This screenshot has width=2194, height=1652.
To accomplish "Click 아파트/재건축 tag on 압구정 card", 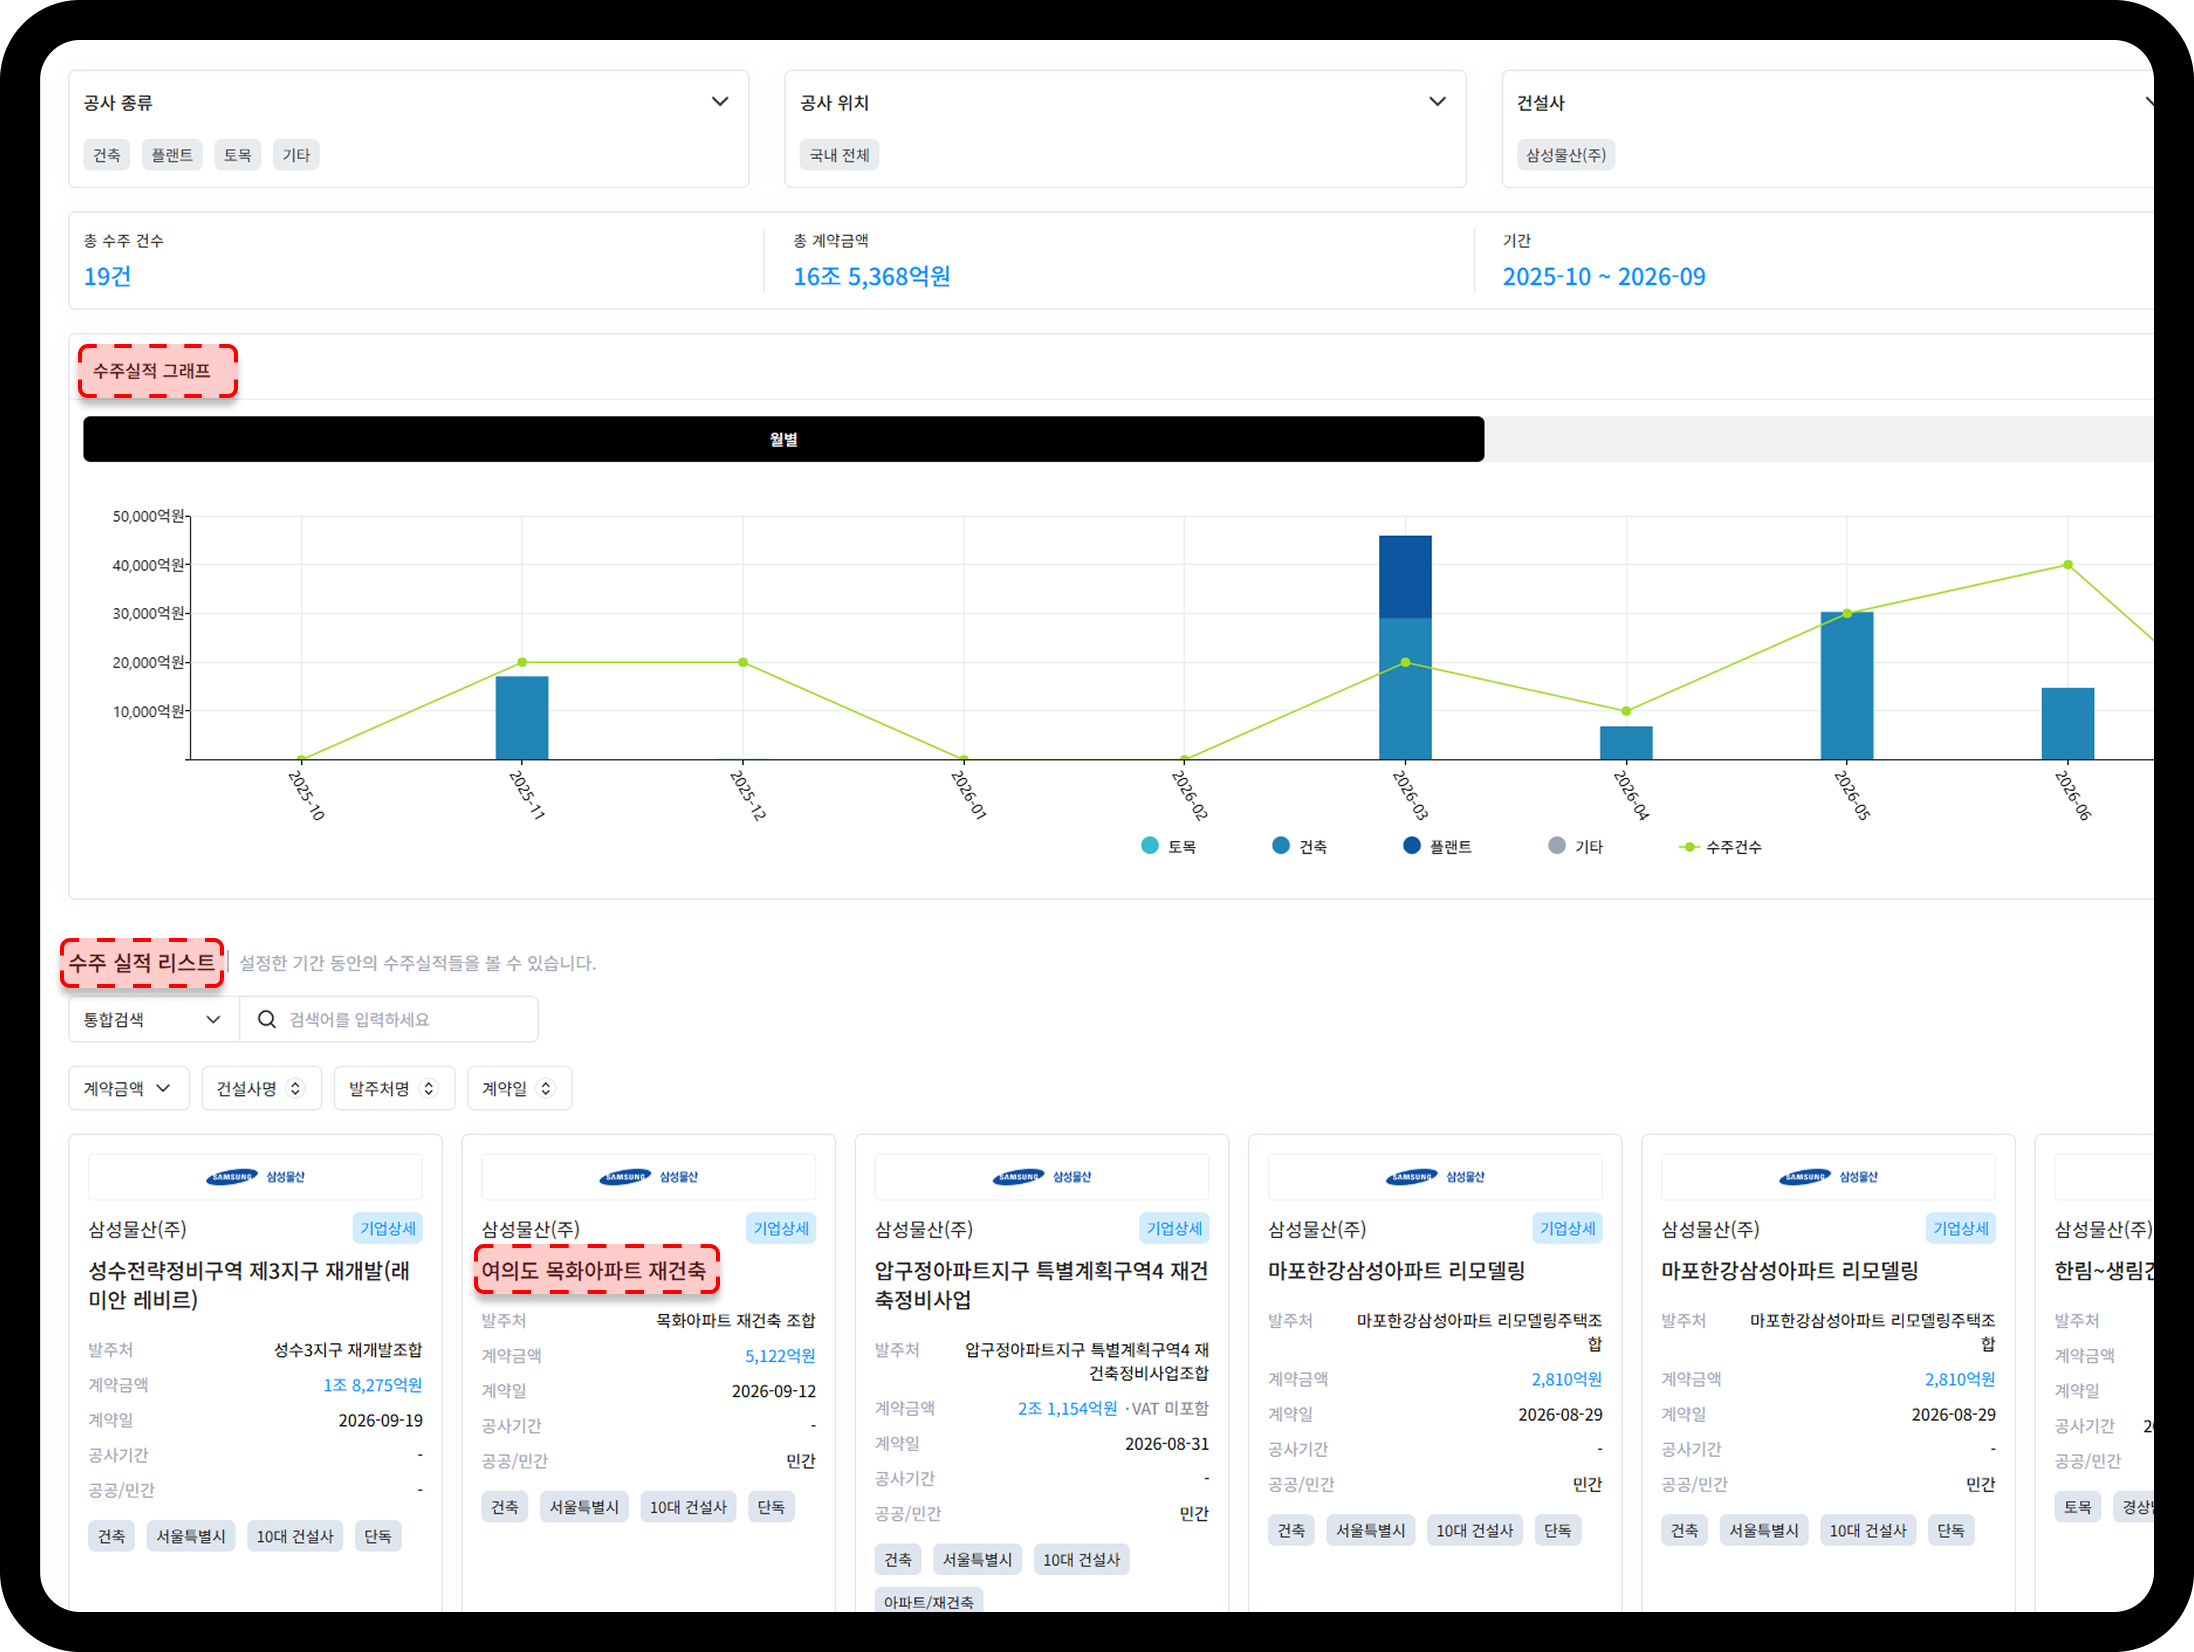I will [x=929, y=1598].
